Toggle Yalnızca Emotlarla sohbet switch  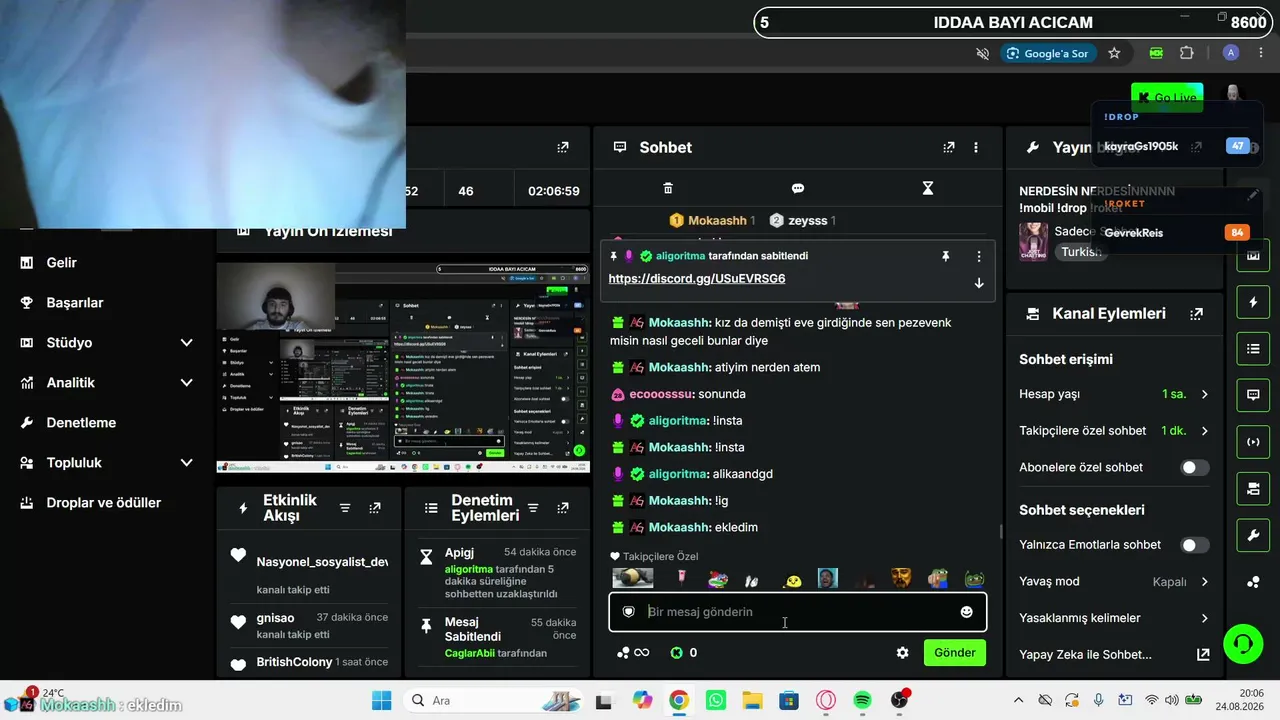[x=1194, y=545]
